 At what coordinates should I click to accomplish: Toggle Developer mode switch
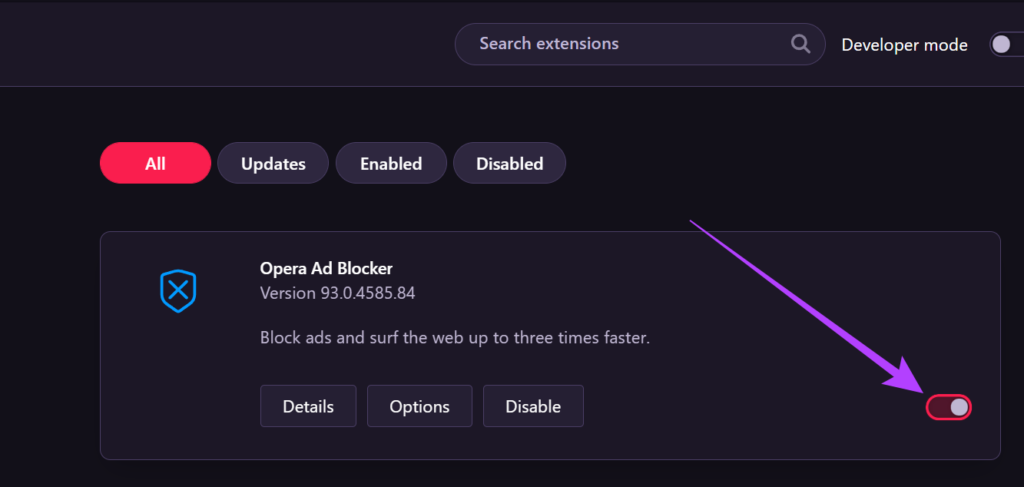click(x=1004, y=44)
